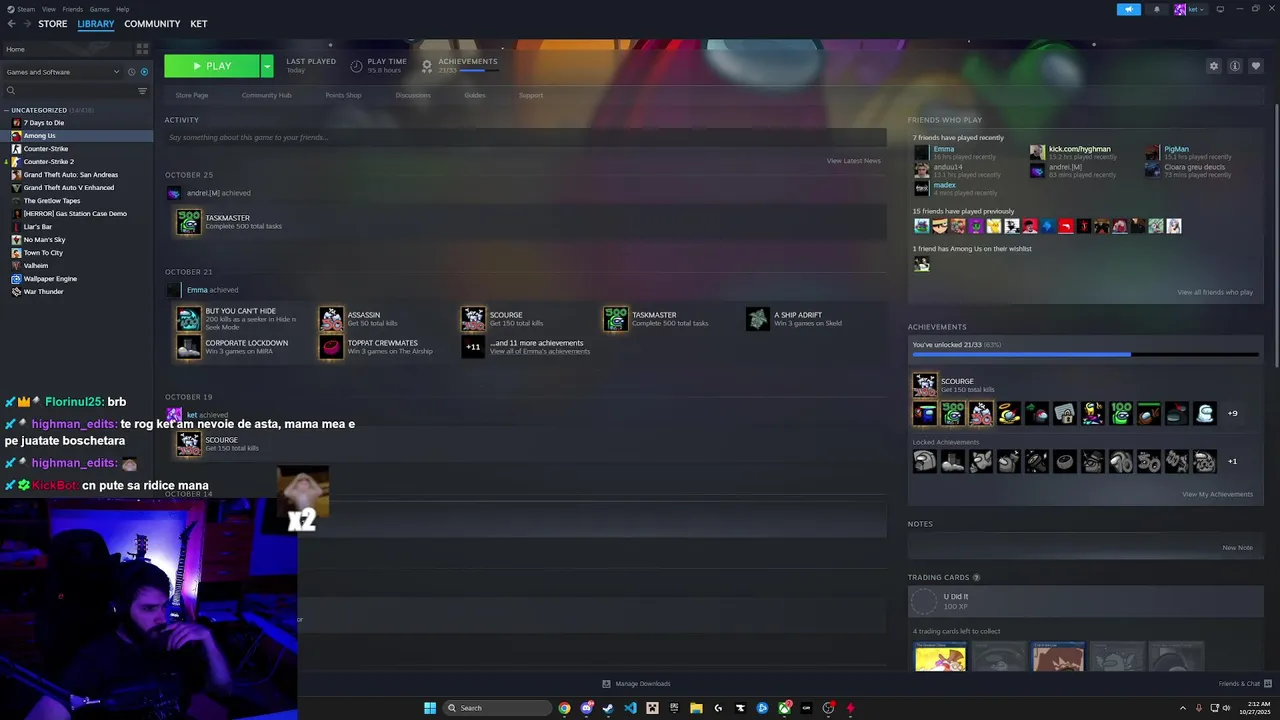This screenshot has height=720, width=1280.
Task: Collapse the Uncategorized category
Action: coord(7,110)
